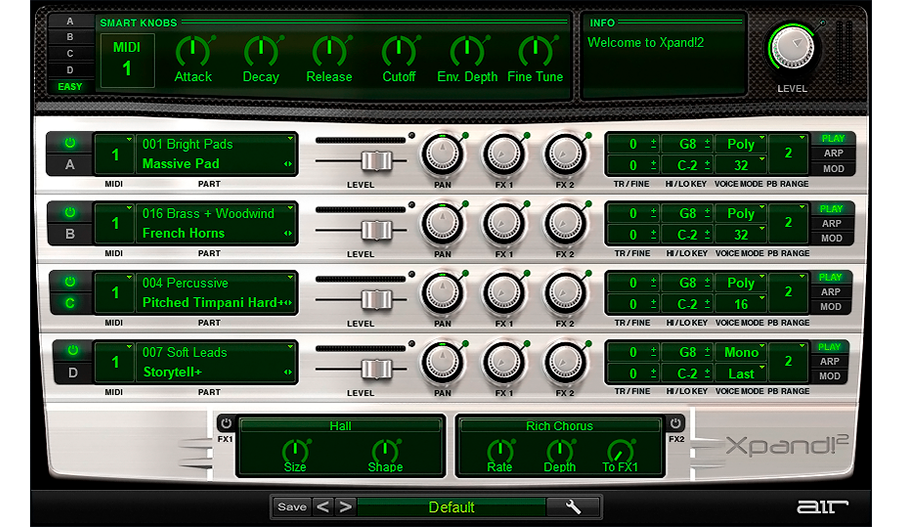
Task: Open Part B's Poly voice mode dropdown
Action: click(741, 213)
